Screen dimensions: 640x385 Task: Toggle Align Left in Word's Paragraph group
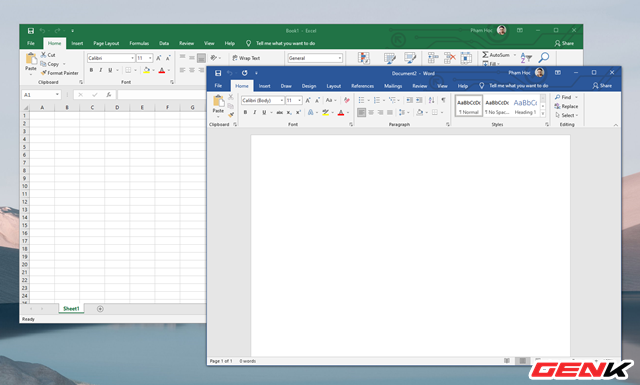[x=361, y=112]
